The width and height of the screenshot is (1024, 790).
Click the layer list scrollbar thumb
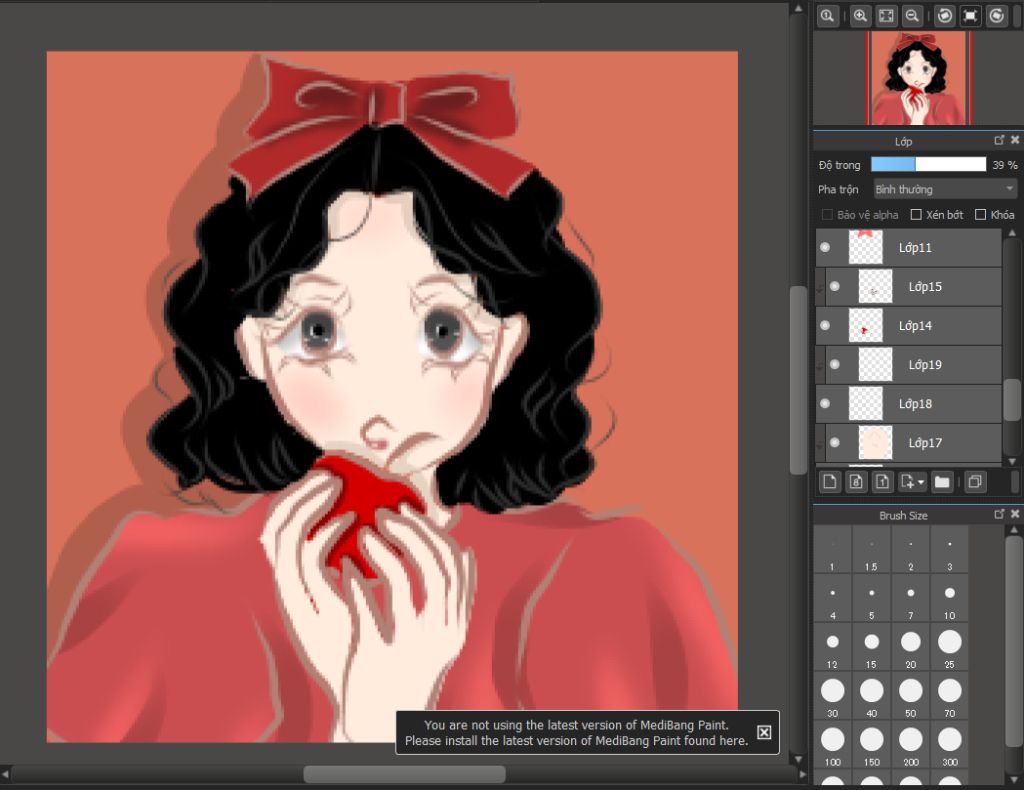(1012, 400)
